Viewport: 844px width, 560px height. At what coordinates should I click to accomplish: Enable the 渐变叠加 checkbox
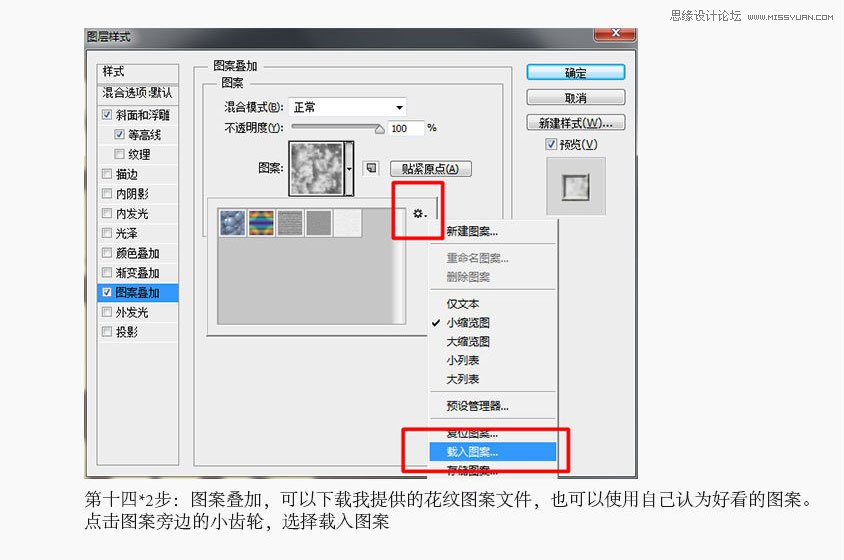[107, 272]
